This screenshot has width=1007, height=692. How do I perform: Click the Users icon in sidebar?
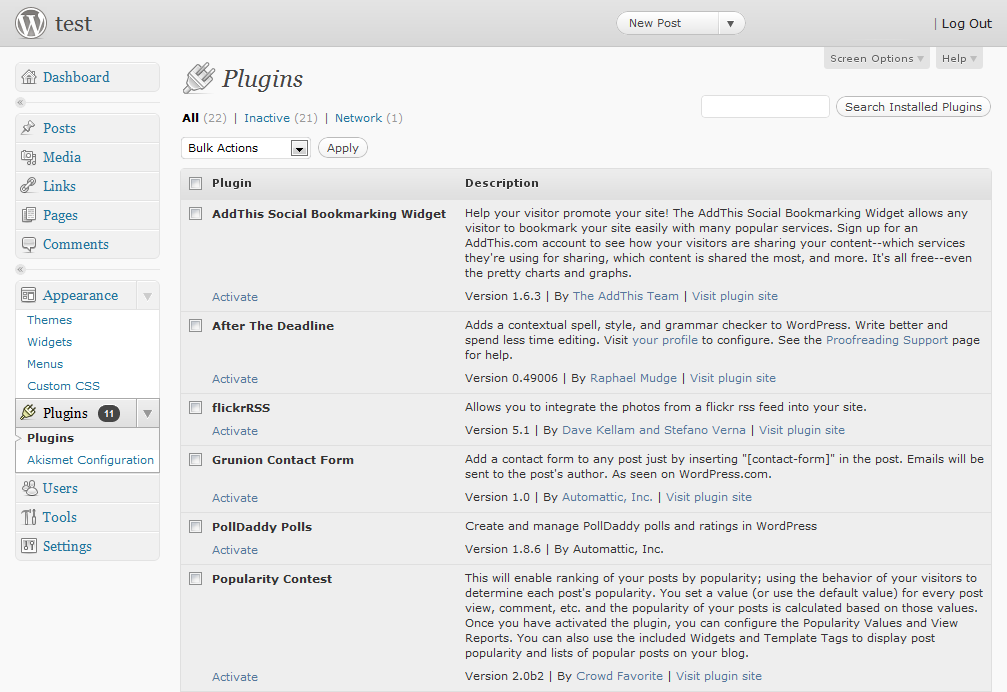(30, 489)
